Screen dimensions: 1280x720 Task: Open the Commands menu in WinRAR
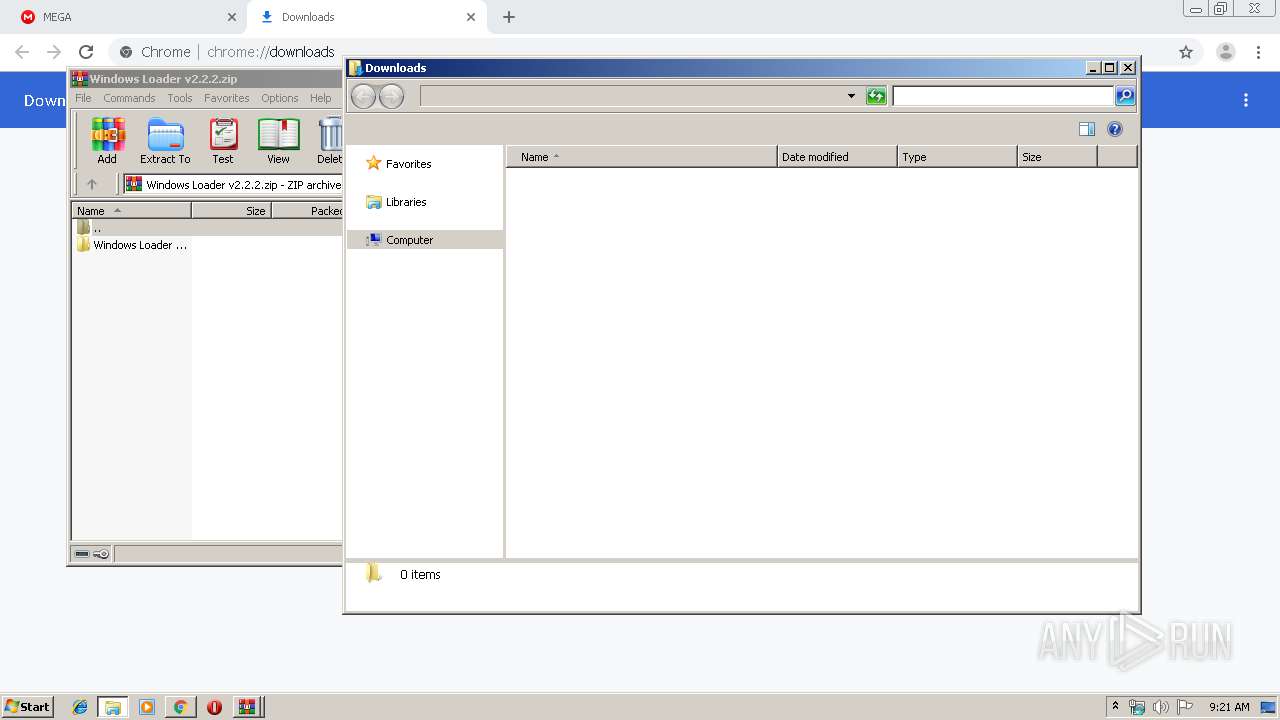pos(129,98)
